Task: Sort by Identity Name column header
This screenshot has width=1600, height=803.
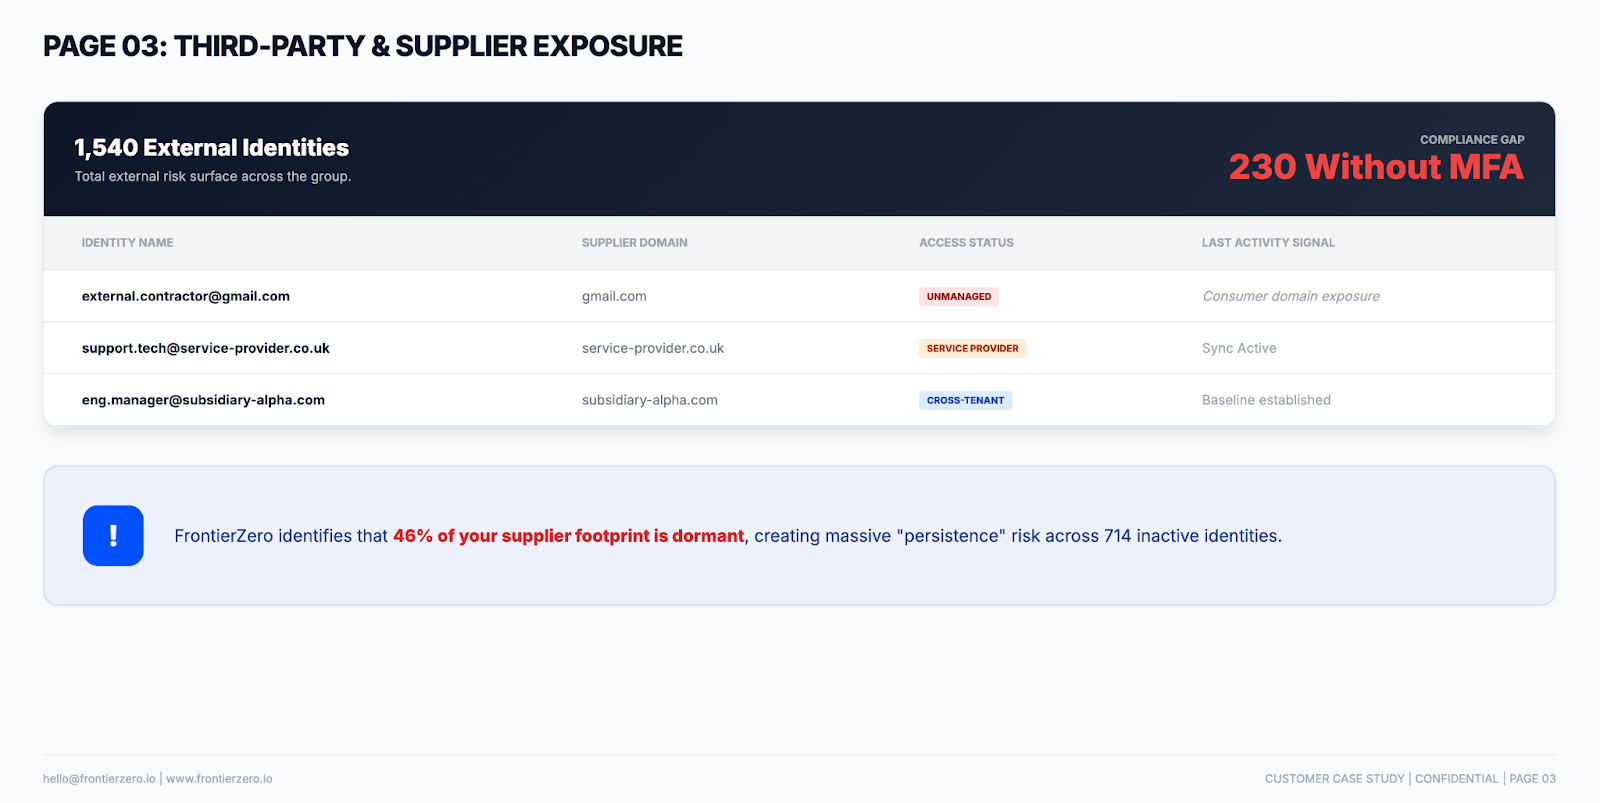Action: [127, 243]
